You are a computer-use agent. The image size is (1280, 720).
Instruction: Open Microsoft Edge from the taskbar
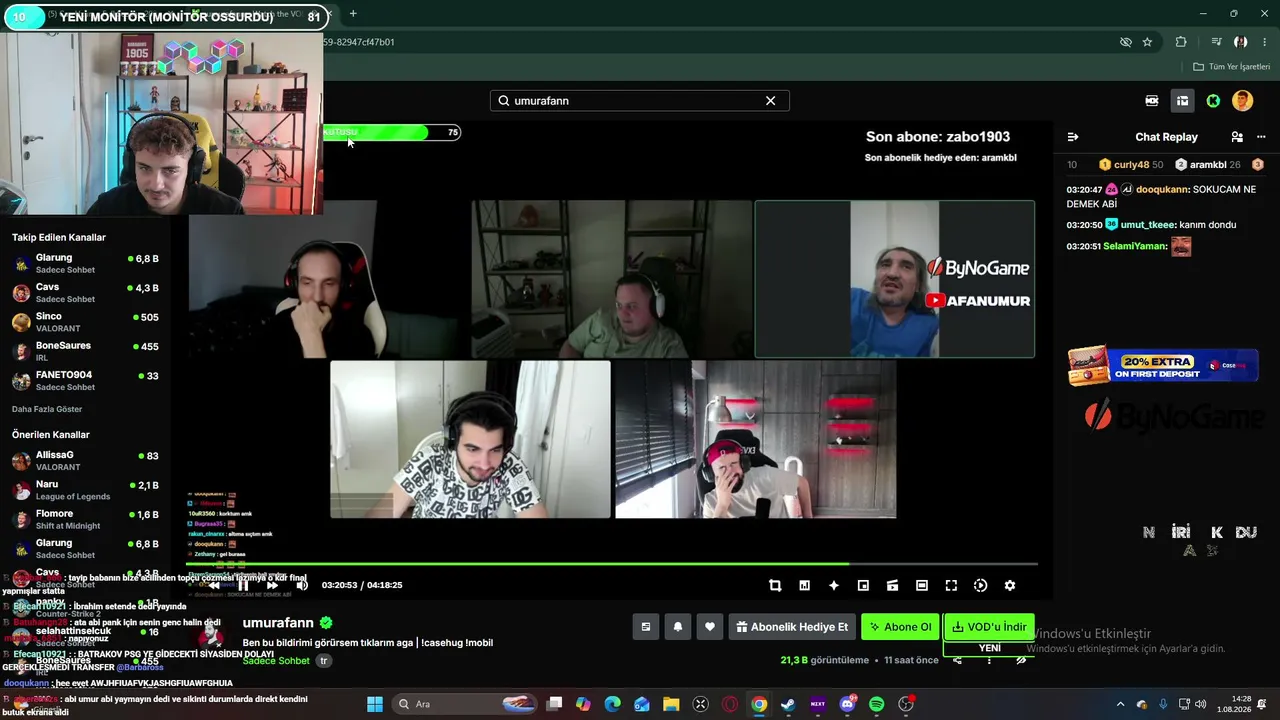tap(613, 705)
